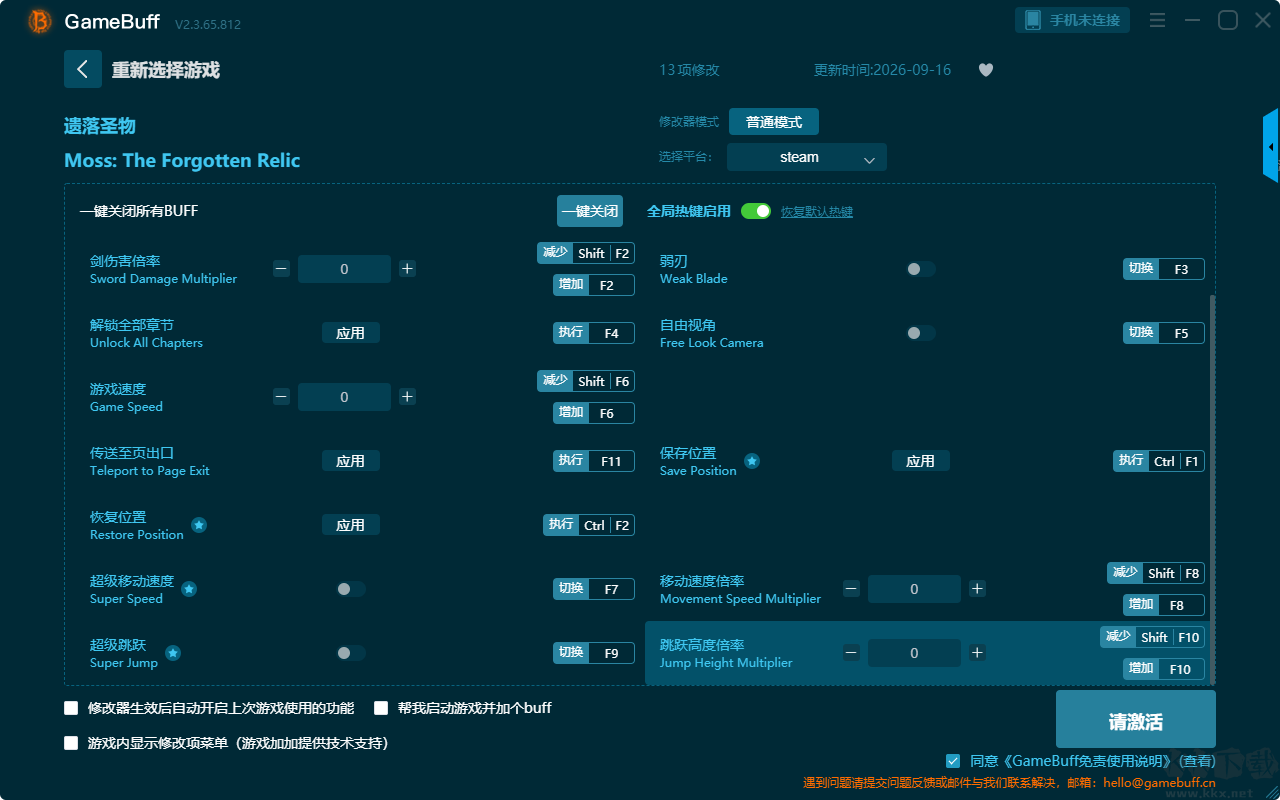Click the F4 execute hotkey
This screenshot has height=800, width=1280.
[x=594, y=333]
